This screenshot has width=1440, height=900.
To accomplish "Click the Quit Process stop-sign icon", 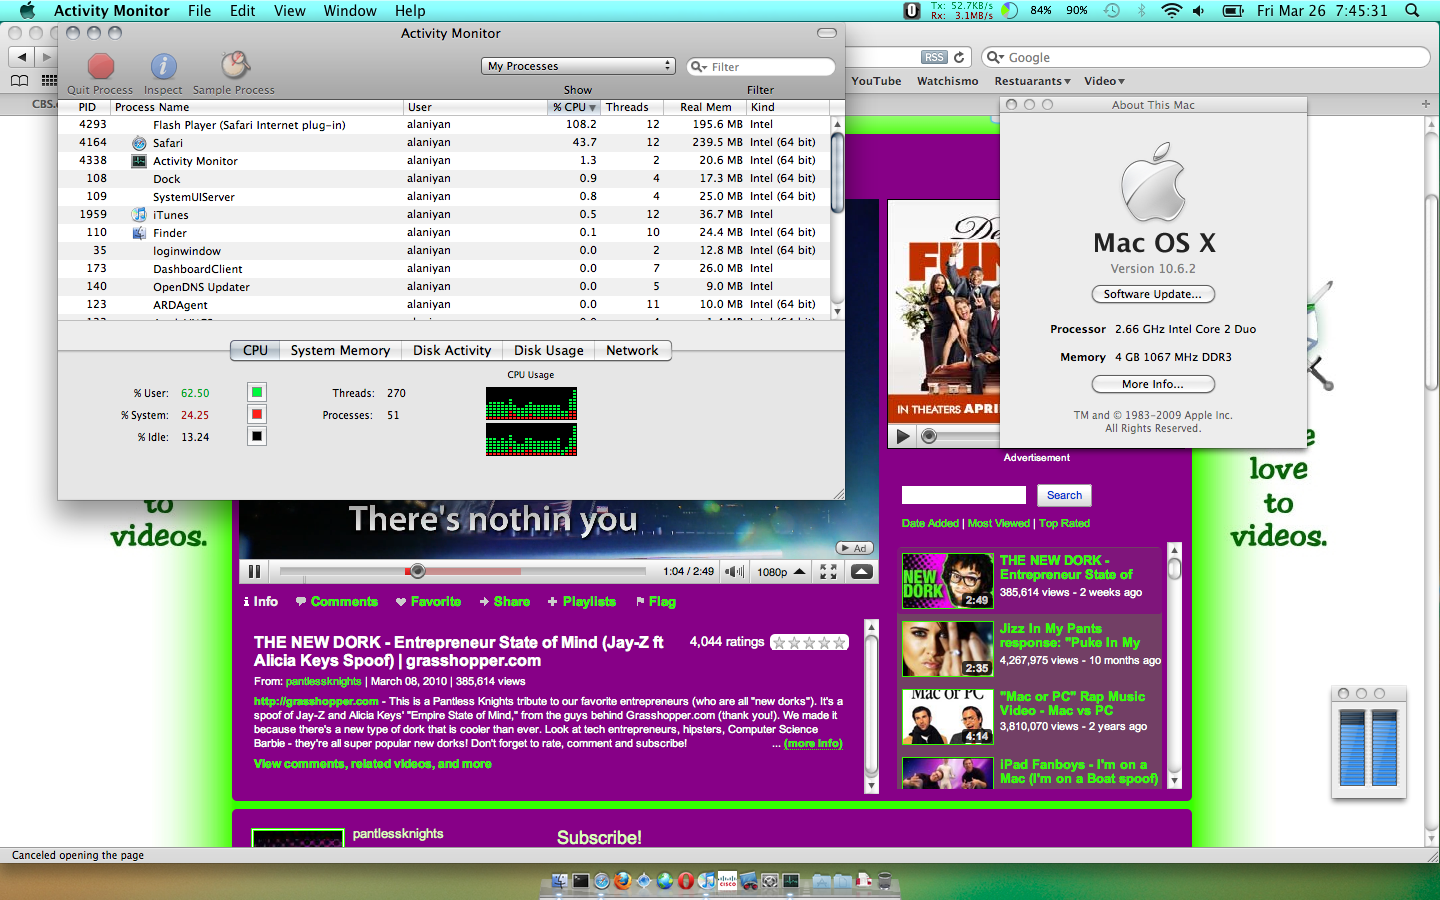I will click(x=101, y=66).
